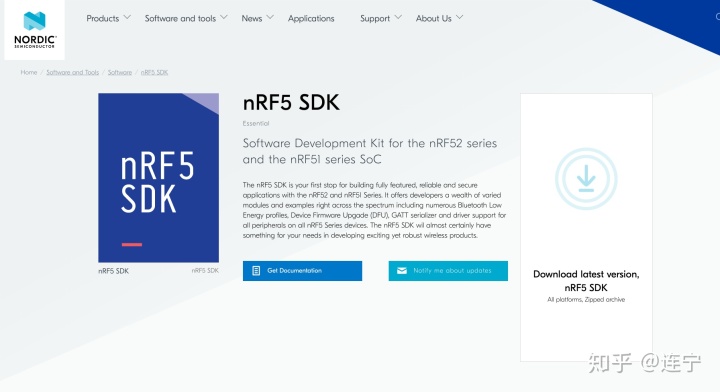Follow Software and Tools breadcrumb link
Screen dimensions: 720x392
coord(73,72)
